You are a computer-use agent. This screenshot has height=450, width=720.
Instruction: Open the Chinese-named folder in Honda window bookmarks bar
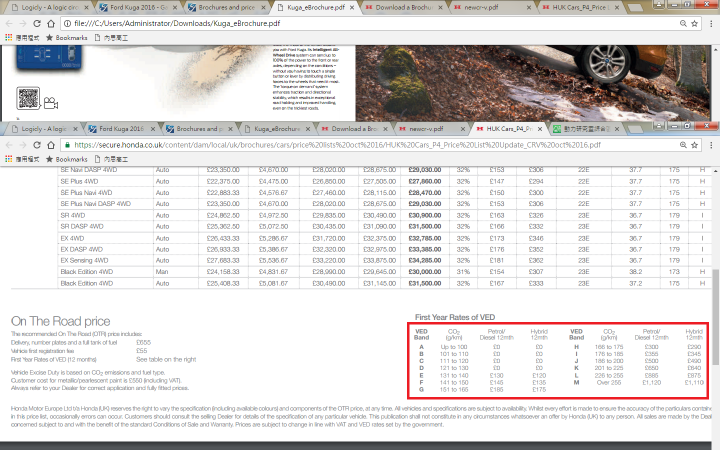click(x=111, y=159)
